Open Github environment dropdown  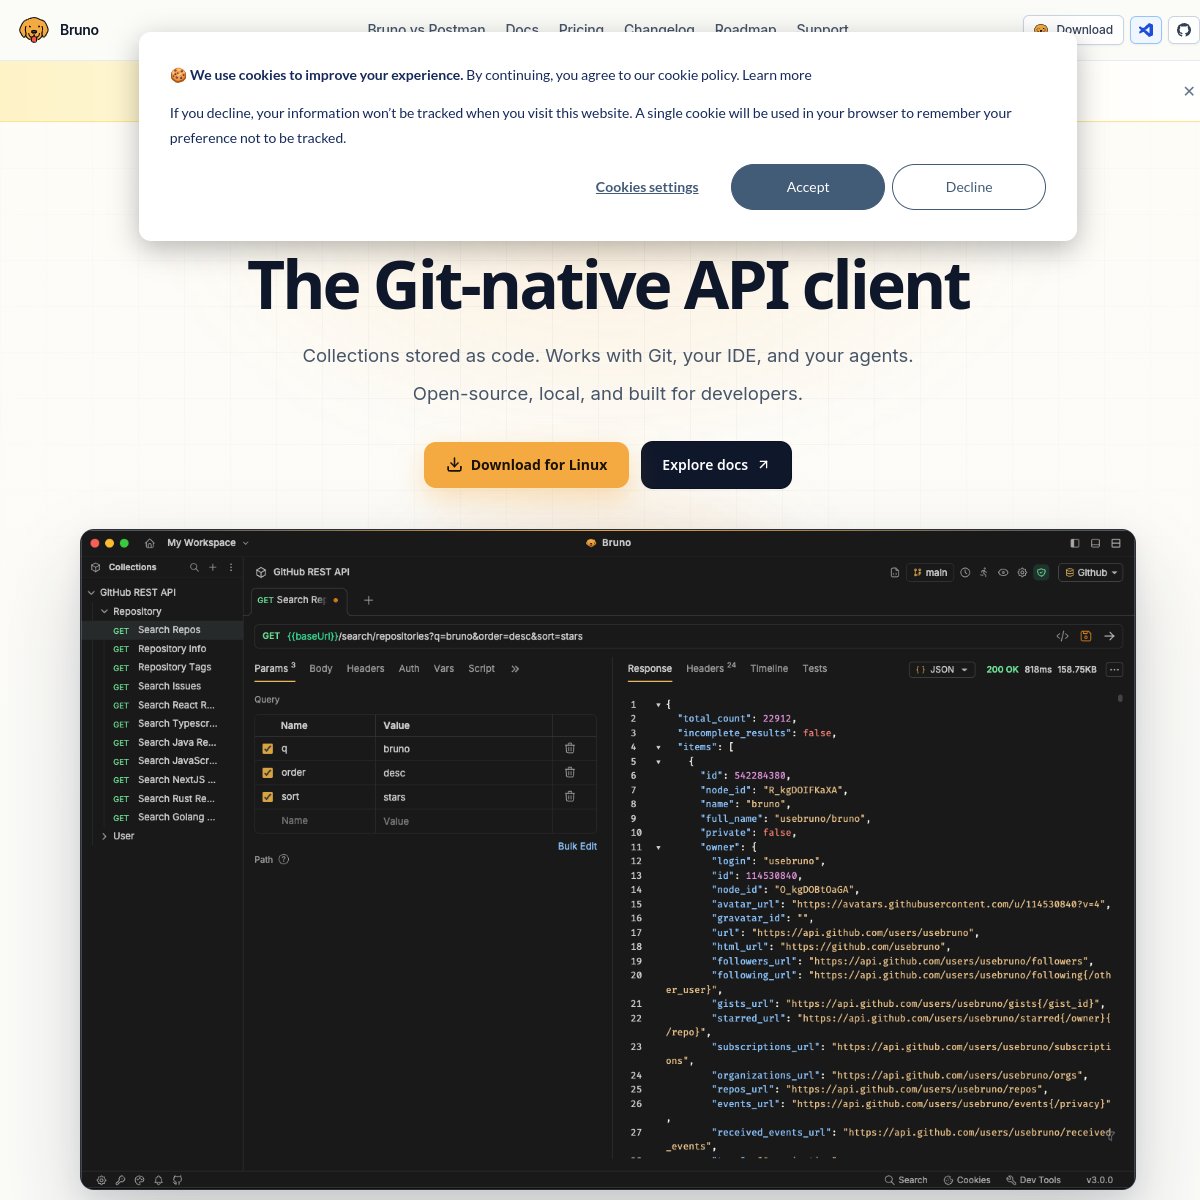point(1091,573)
